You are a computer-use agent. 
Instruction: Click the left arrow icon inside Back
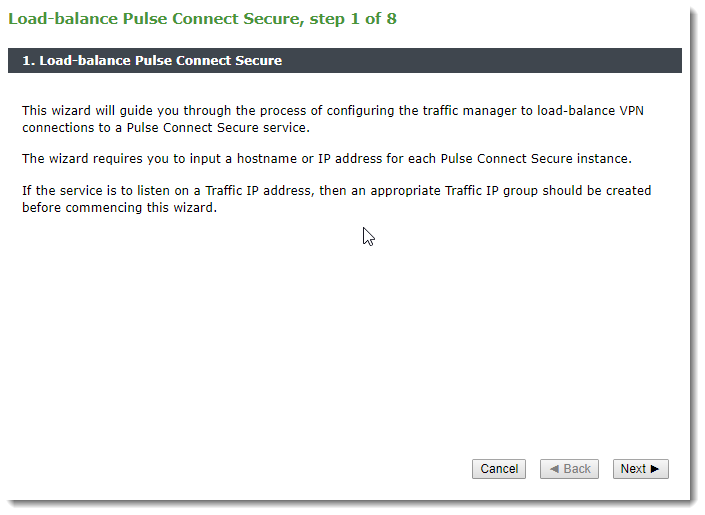[x=554, y=469]
